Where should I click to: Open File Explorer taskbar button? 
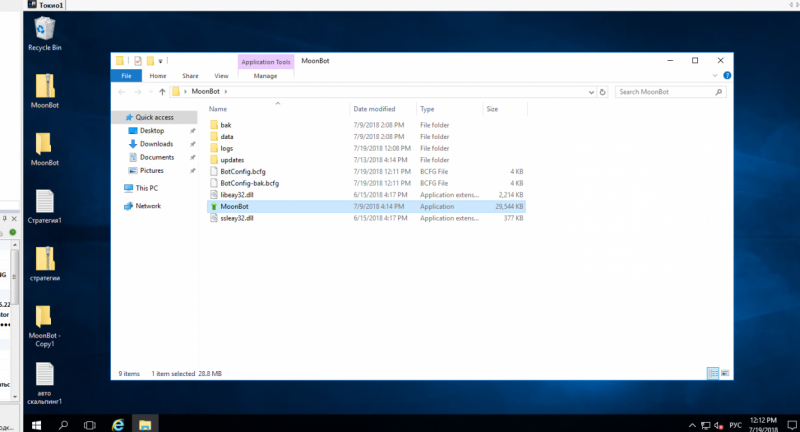coord(145,424)
